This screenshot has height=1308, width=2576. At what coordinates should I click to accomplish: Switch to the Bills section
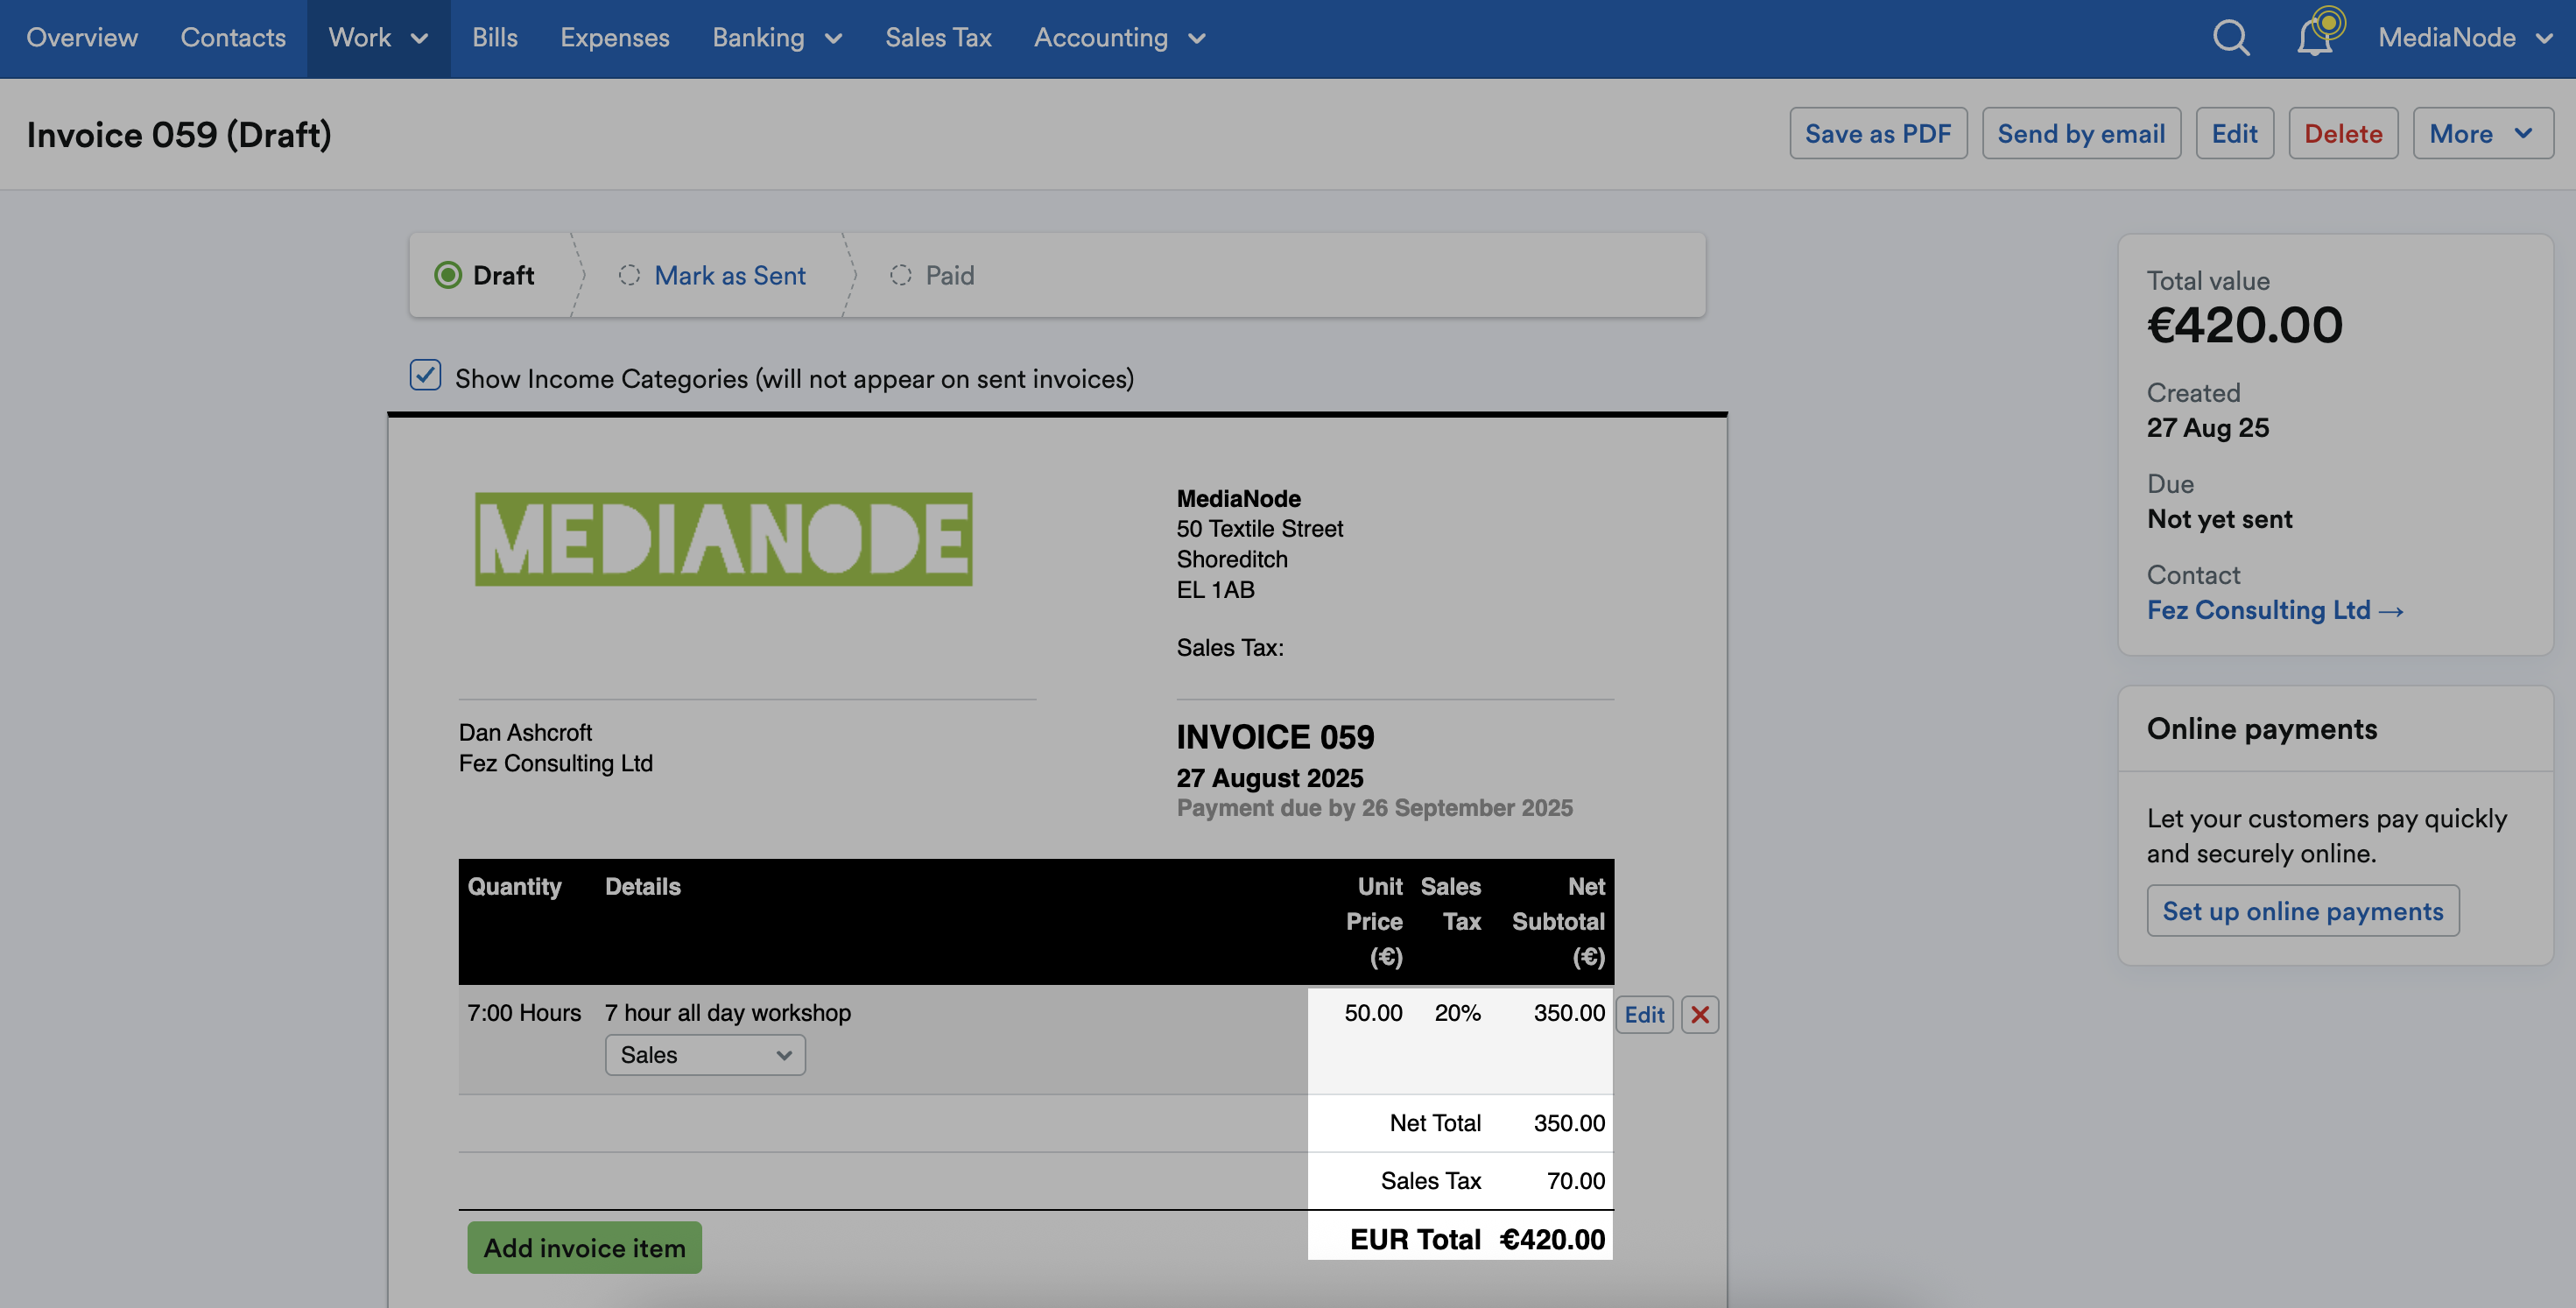click(x=494, y=37)
